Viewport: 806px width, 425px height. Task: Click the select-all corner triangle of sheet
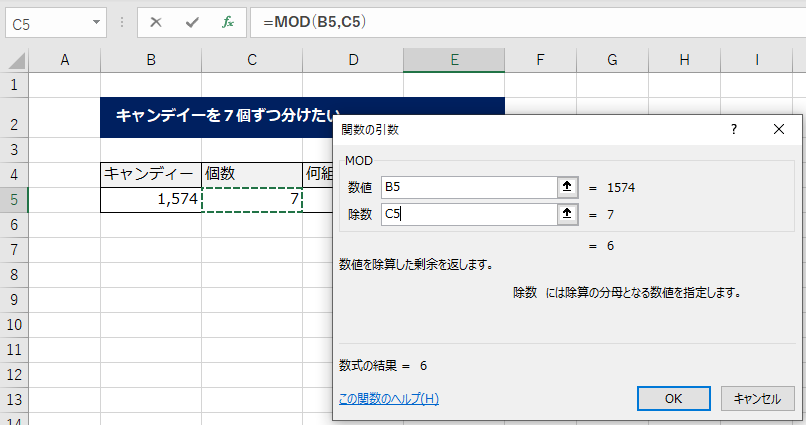pos(15,61)
